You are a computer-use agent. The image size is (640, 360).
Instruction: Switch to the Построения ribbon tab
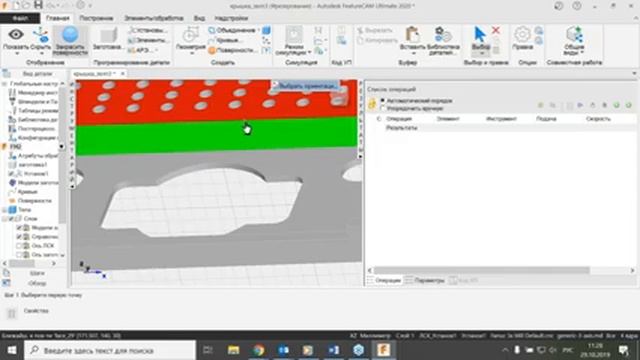96,18
